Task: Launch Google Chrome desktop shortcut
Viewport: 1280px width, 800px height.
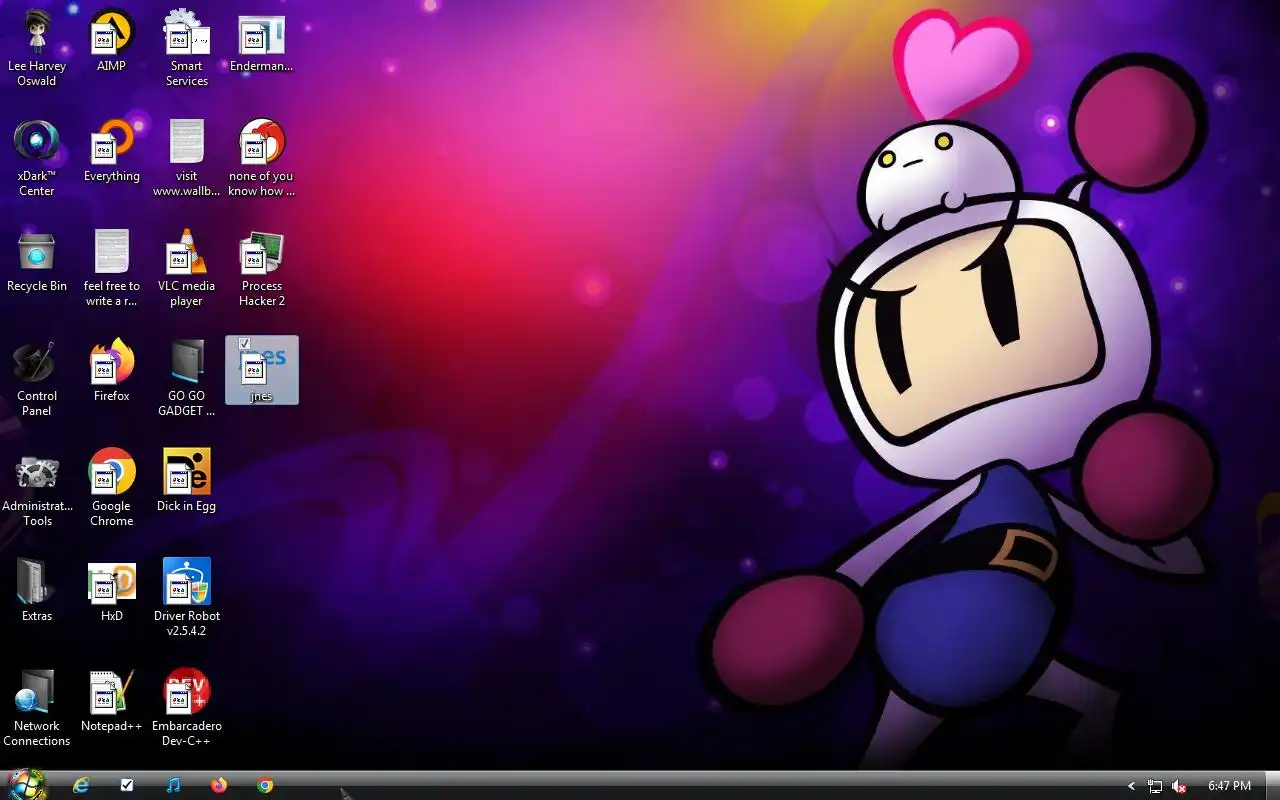Action: [111, 487]
